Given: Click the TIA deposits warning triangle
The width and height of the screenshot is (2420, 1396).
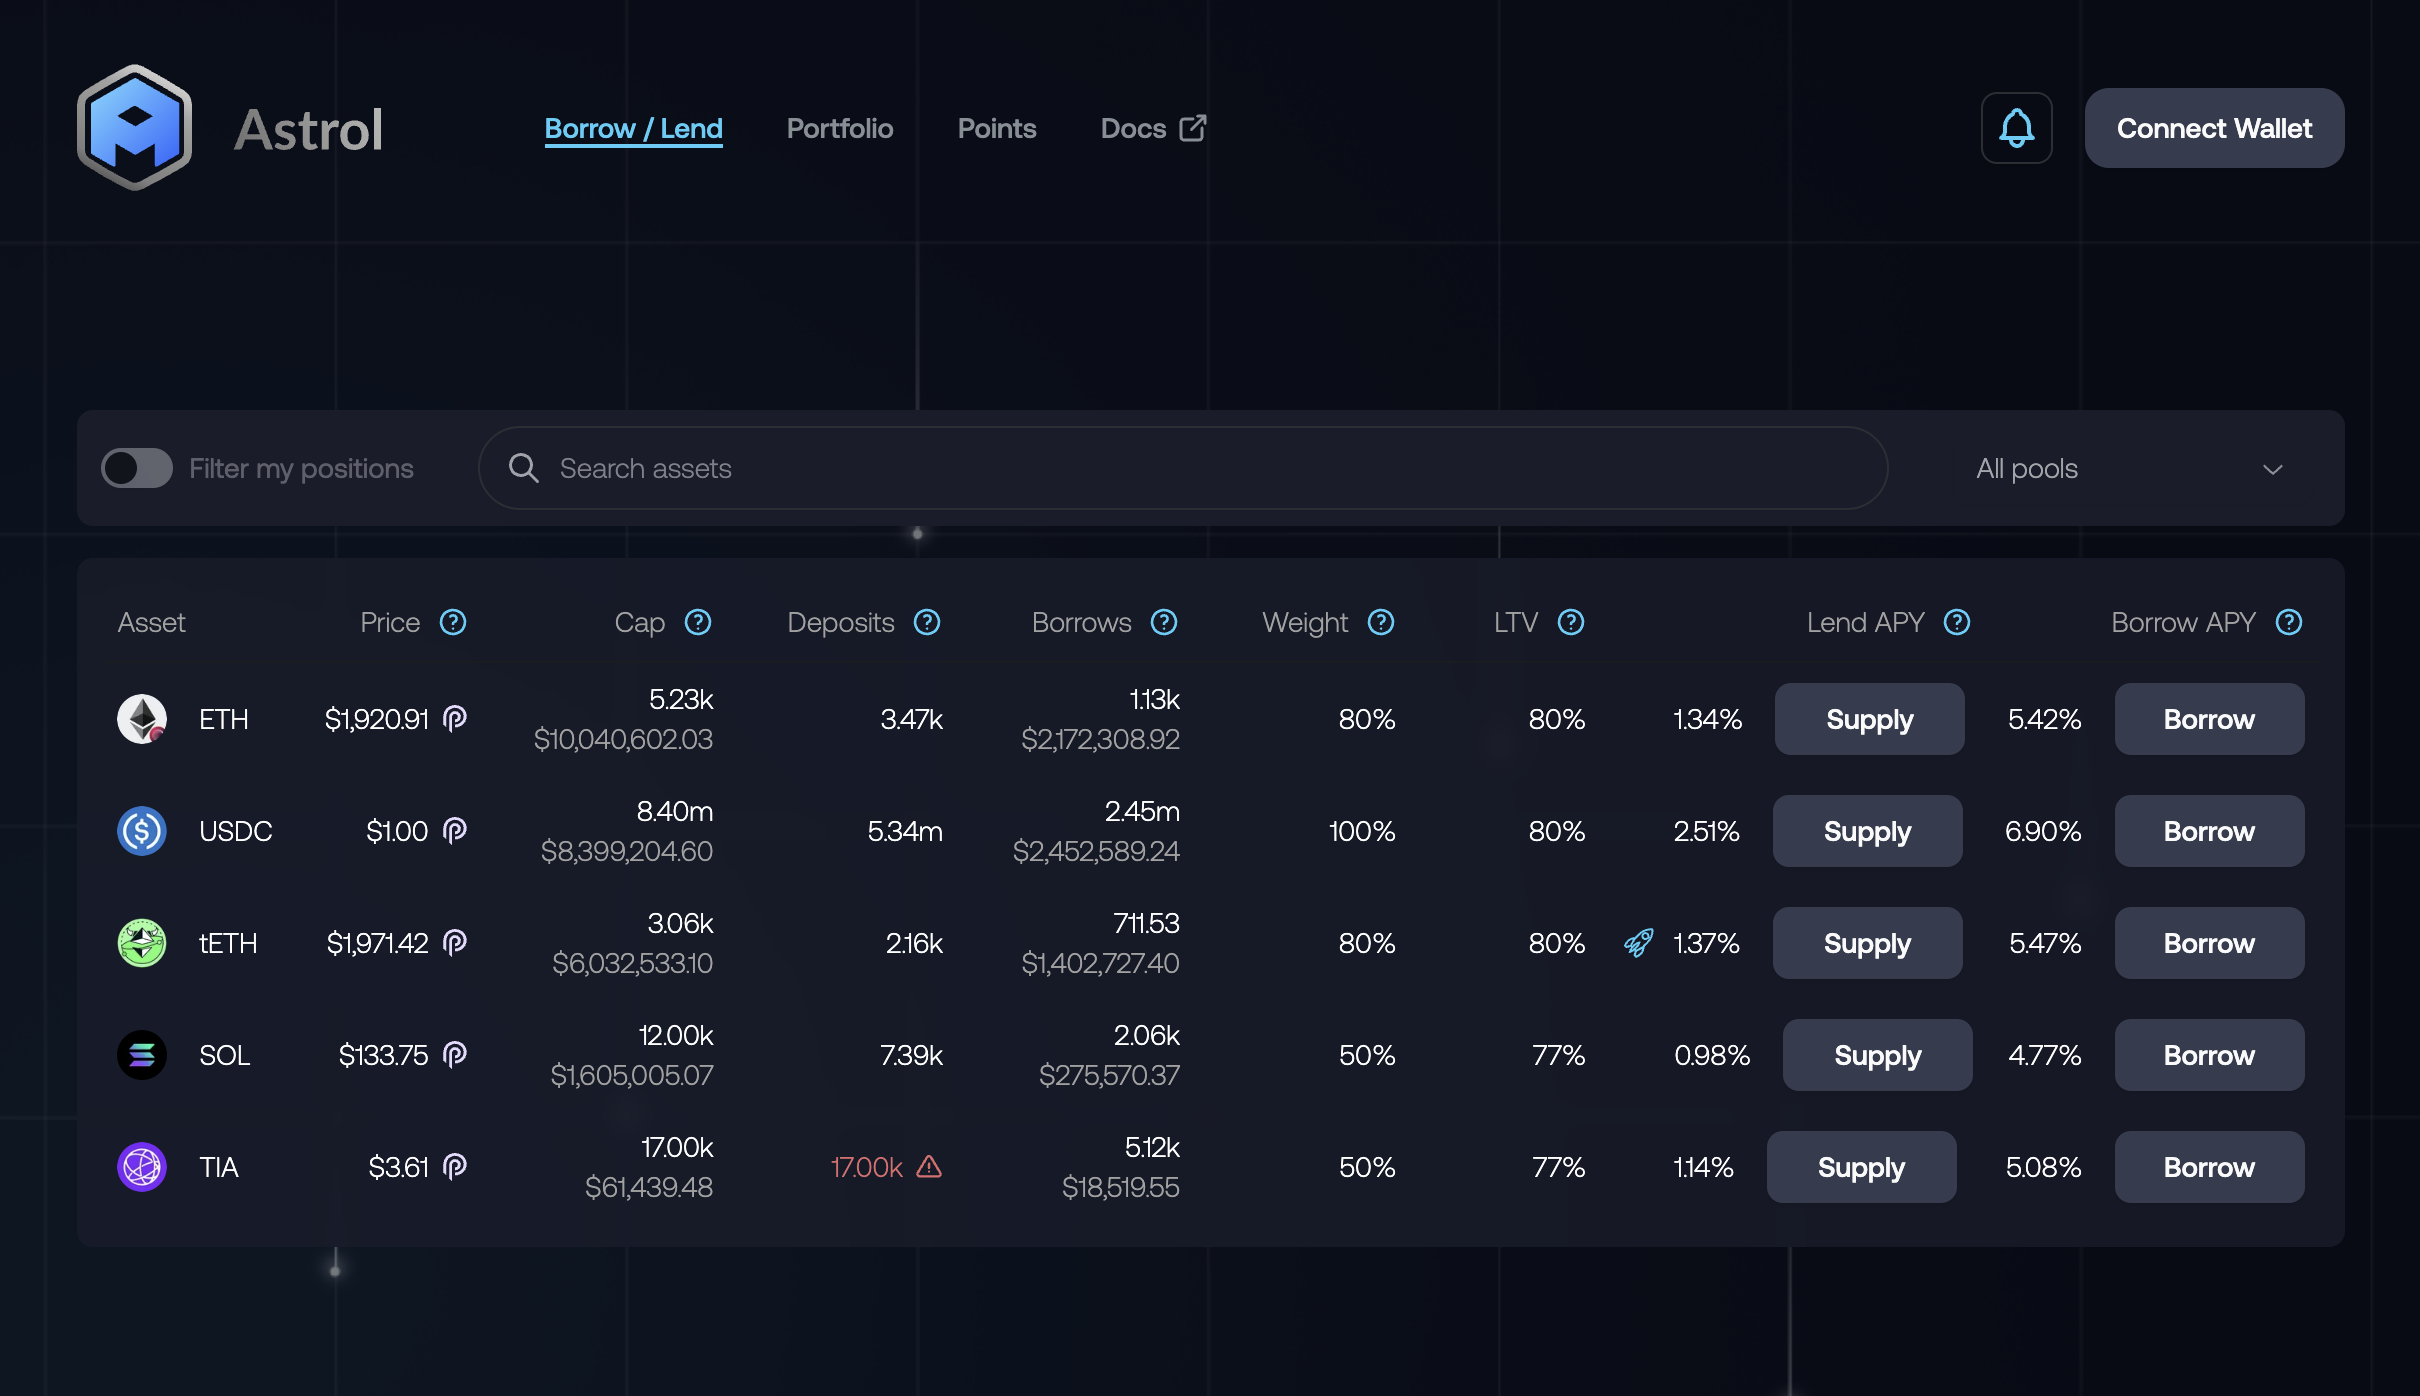Looking at the screenshot, I should pos(929,1166).
